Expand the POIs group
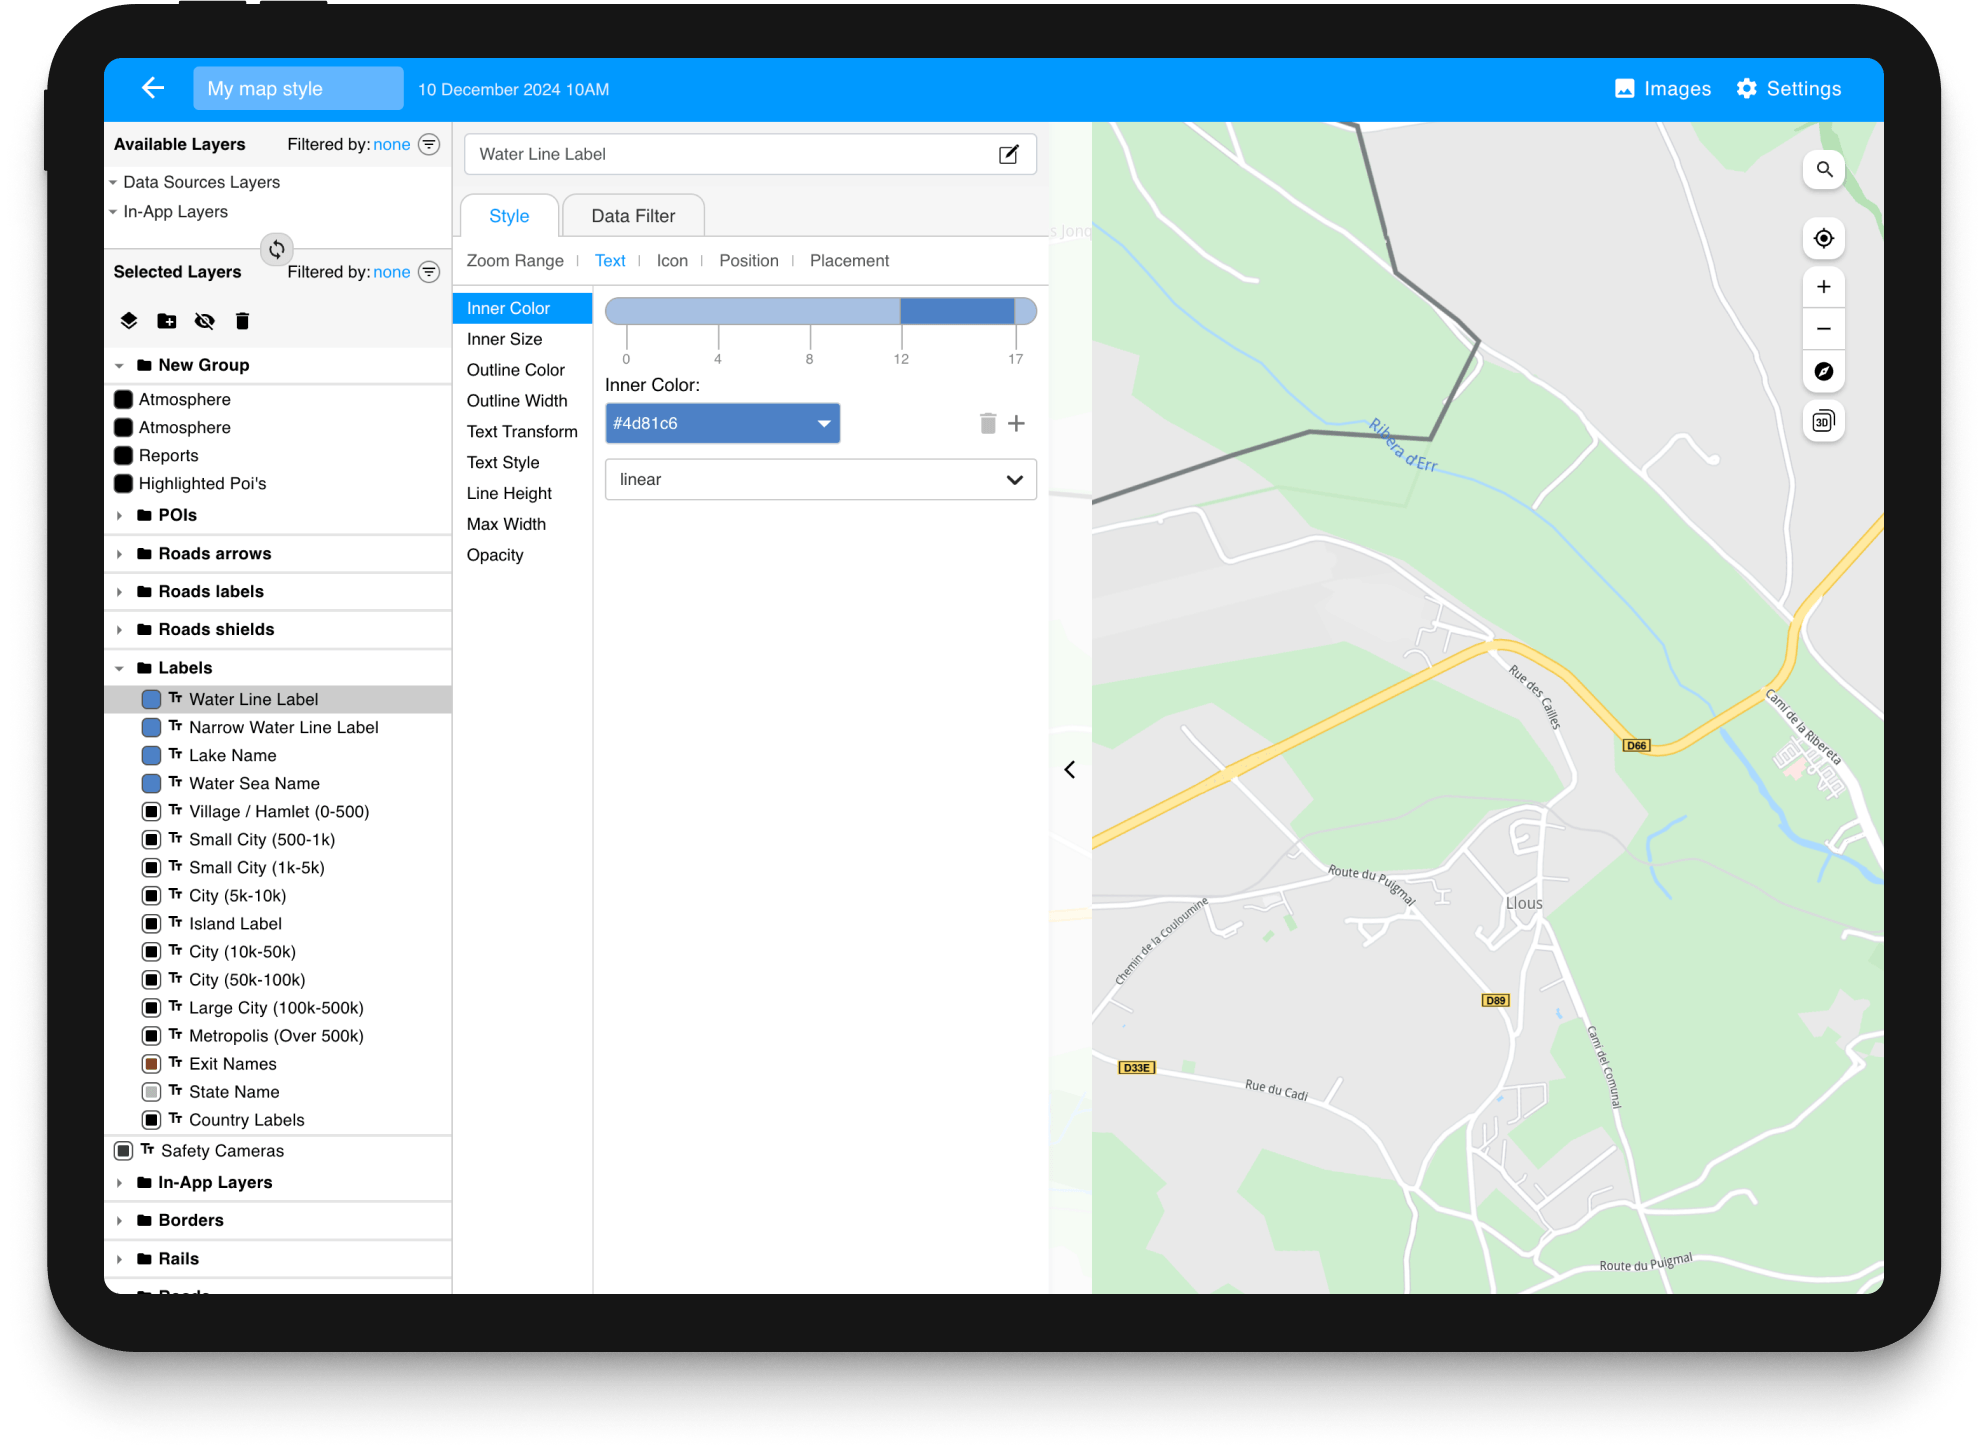The width and height of the screenshot is (1985, 1450). pos(119,516)
